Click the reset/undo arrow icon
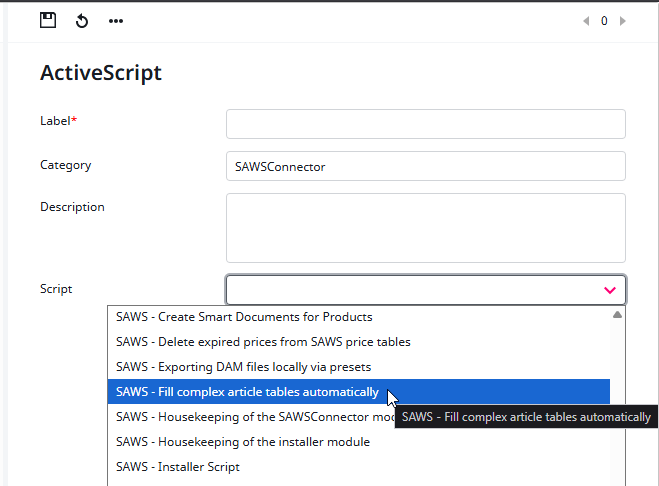The image size is (659, 486). (x=82, y=21)
